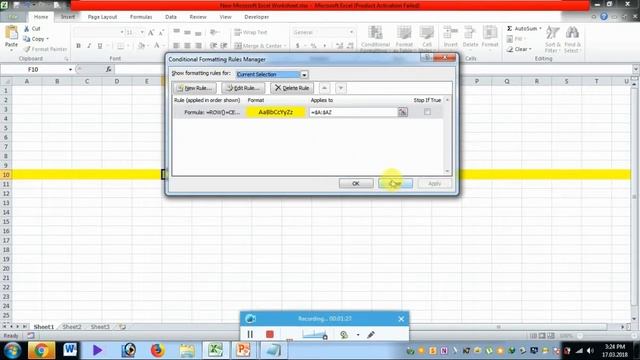Toggle Bold formatting
Screen dimensions: 640x360
[78, 46]
